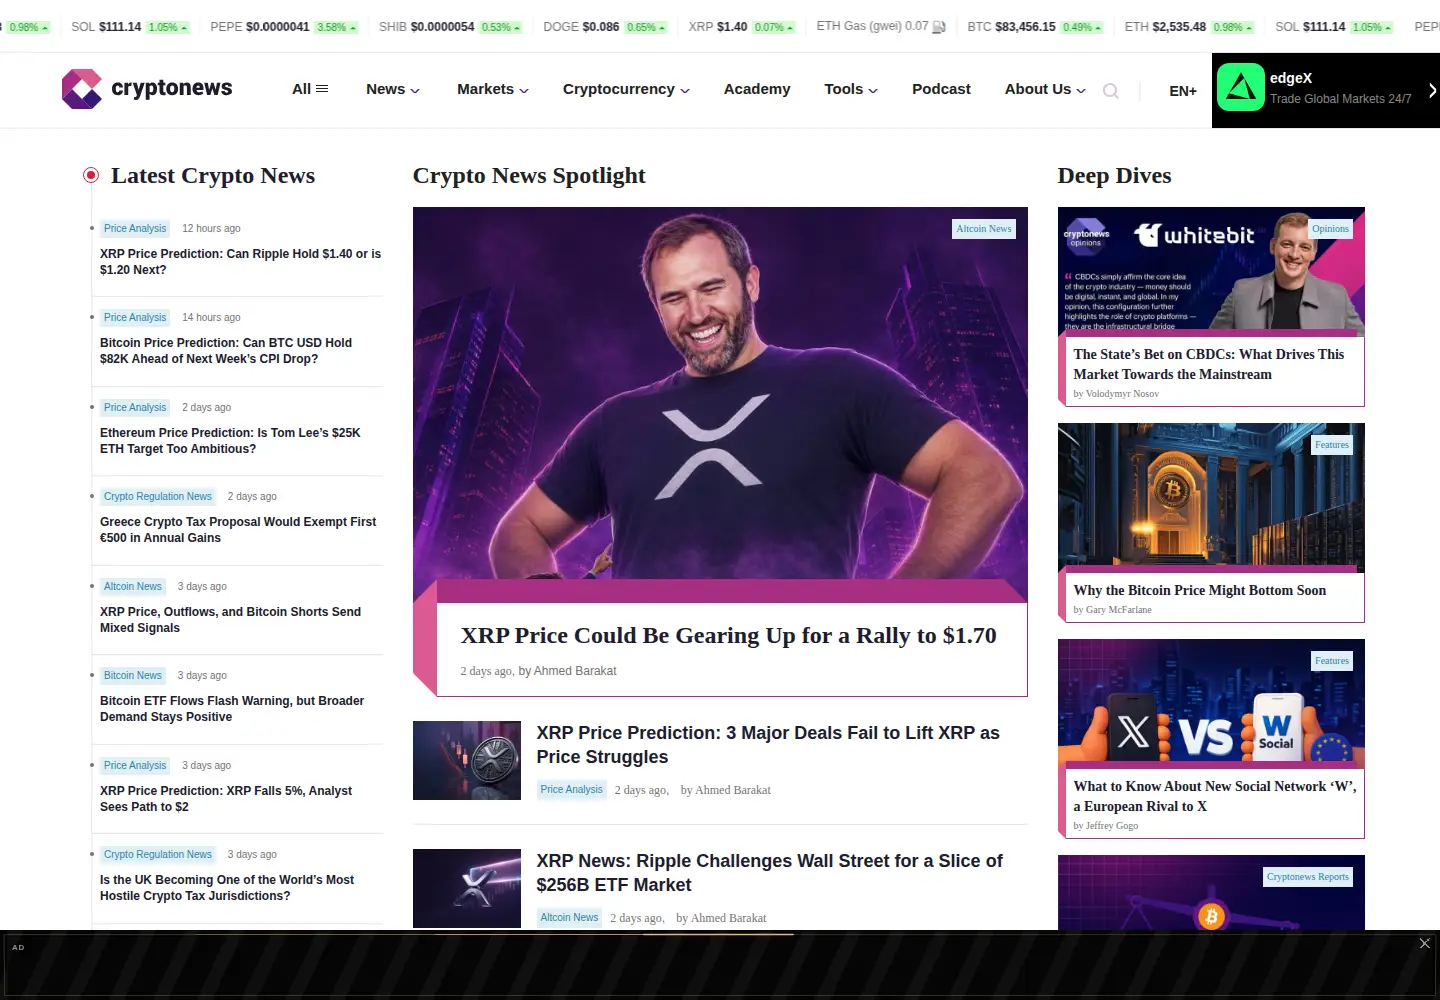Open the Bitcoin vault Deep Dives image

pos(1211,495)
